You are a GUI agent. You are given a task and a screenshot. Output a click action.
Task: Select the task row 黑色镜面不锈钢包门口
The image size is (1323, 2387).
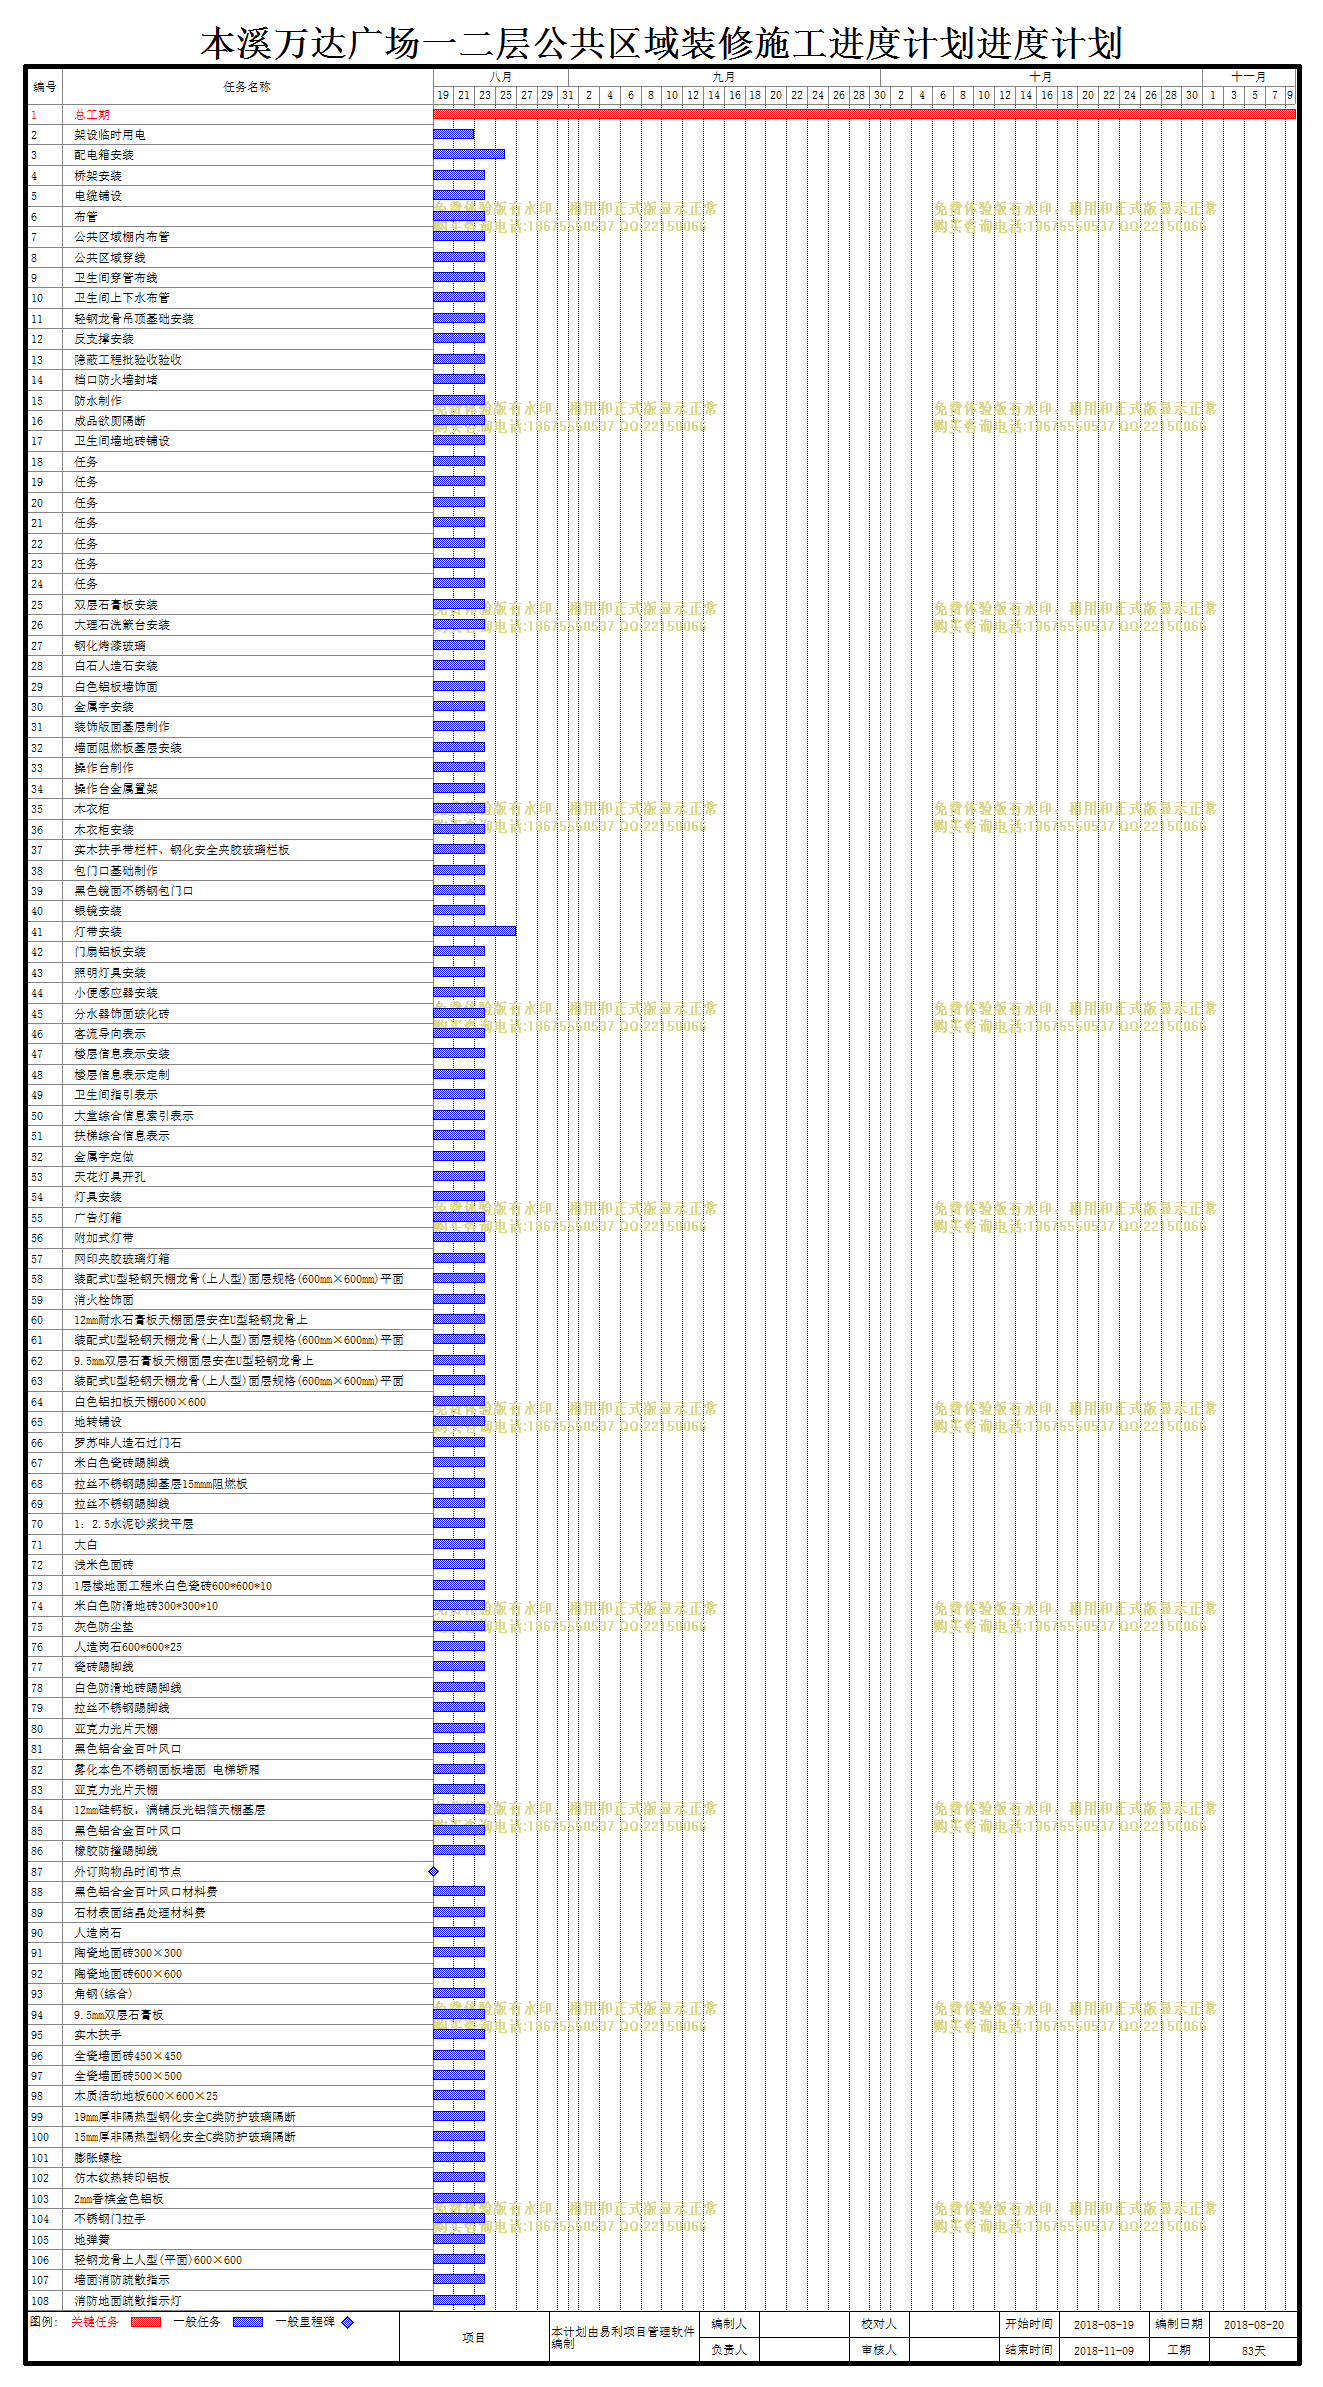point(229,891)
